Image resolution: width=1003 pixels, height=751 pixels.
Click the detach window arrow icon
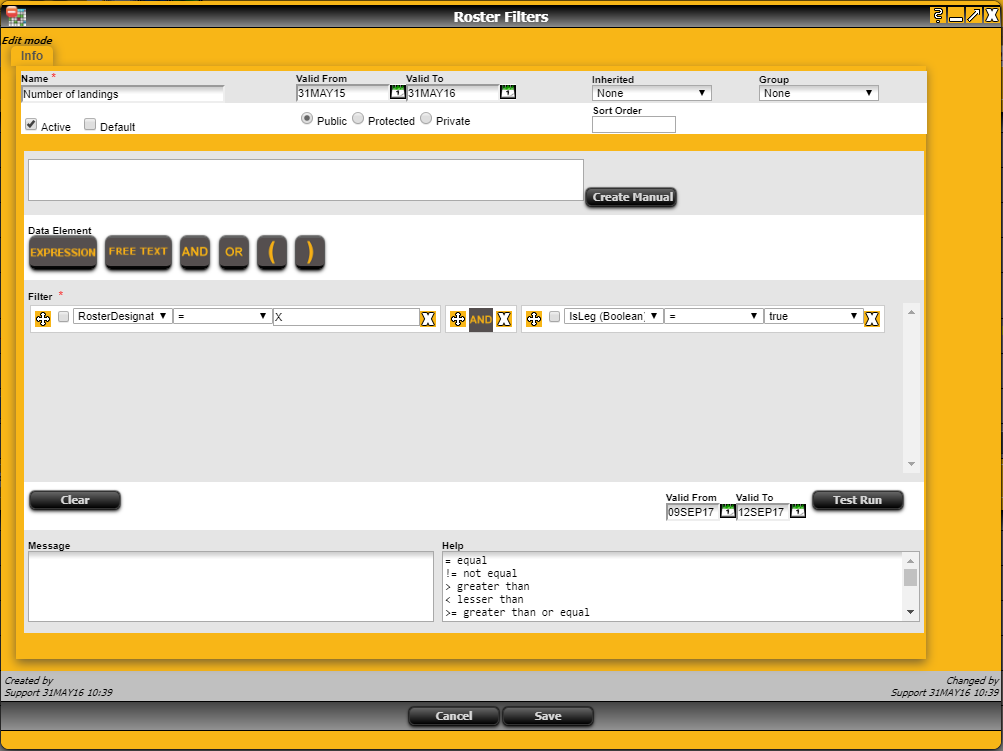tap(974, 15)
